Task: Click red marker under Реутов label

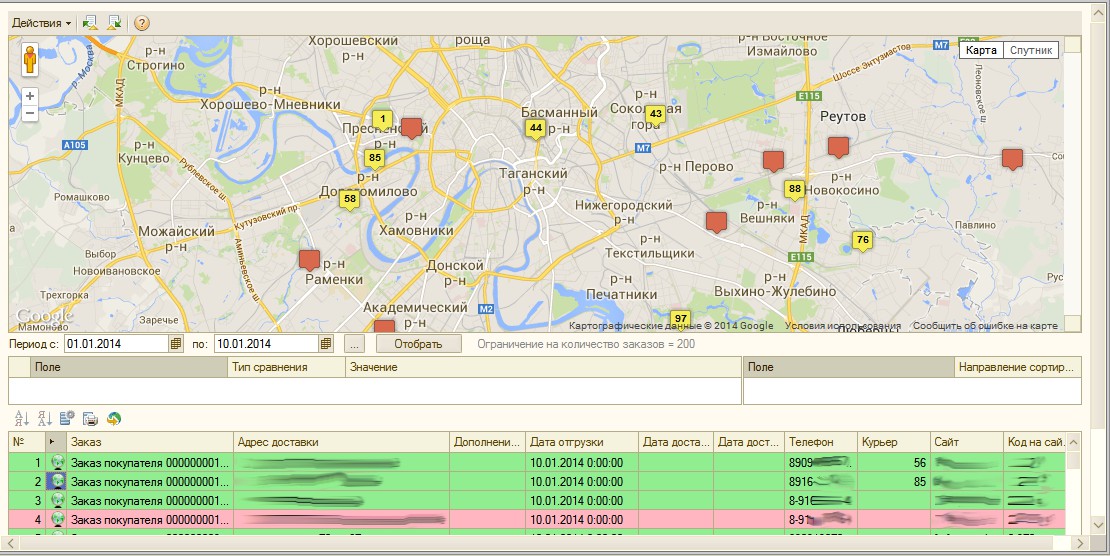Action: tap(838, 147)
